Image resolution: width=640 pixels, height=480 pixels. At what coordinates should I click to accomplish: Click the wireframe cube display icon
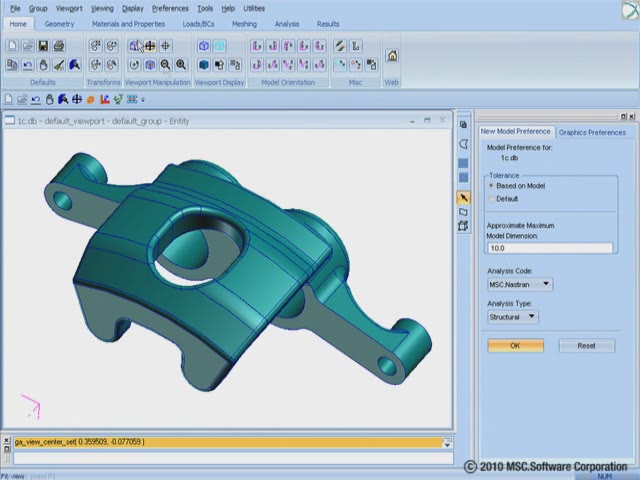point(204,46)
